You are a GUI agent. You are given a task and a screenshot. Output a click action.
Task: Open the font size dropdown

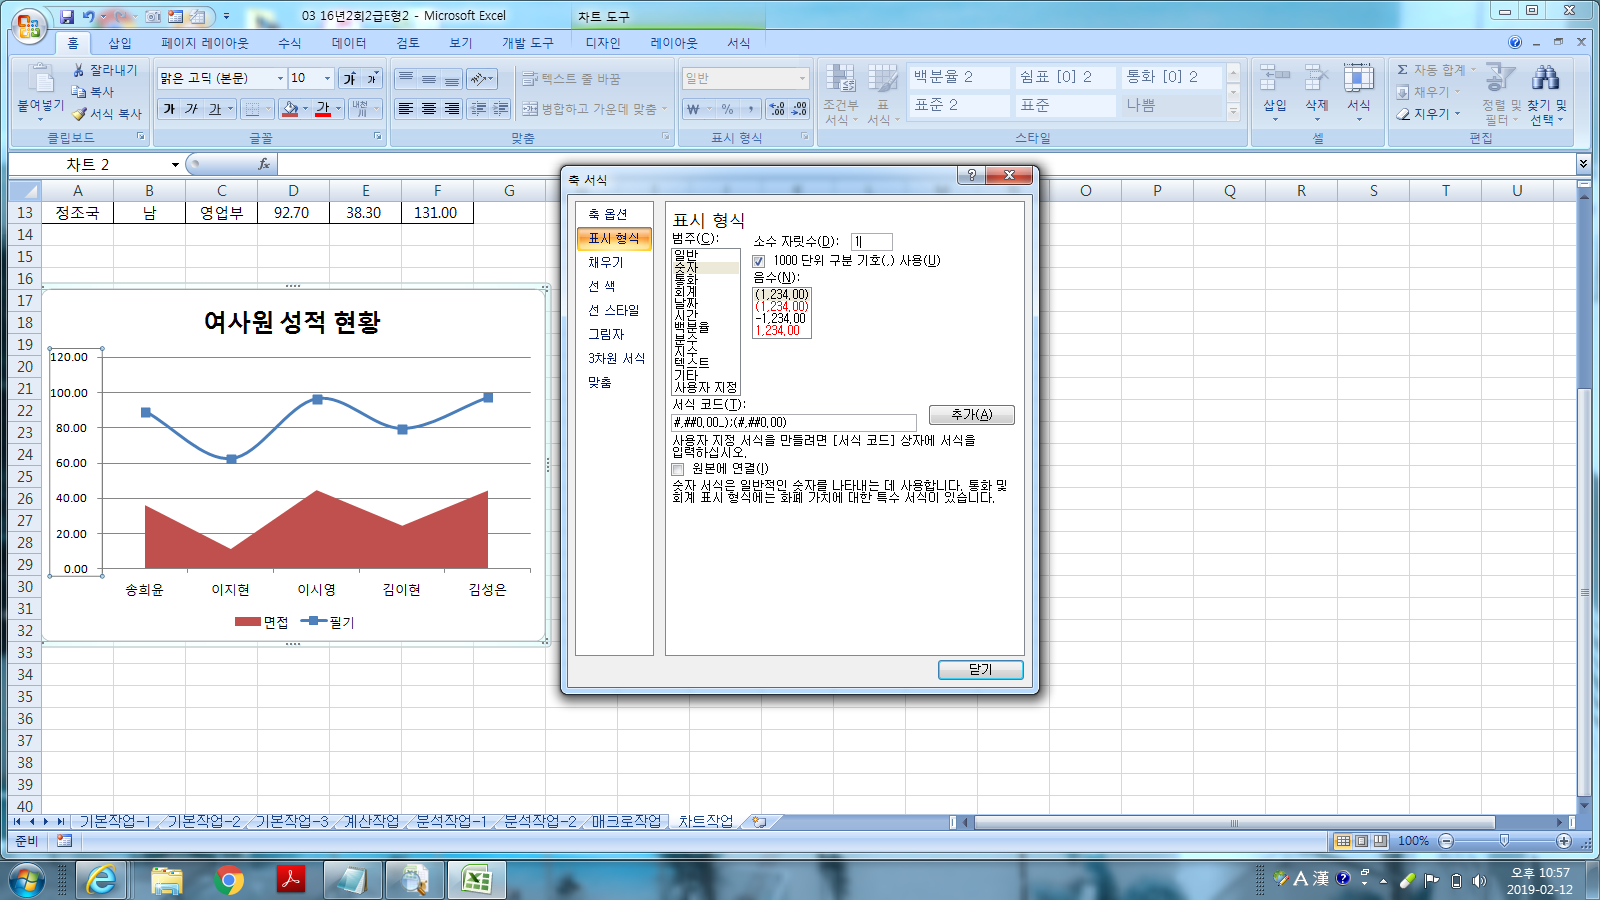(327, 78)
